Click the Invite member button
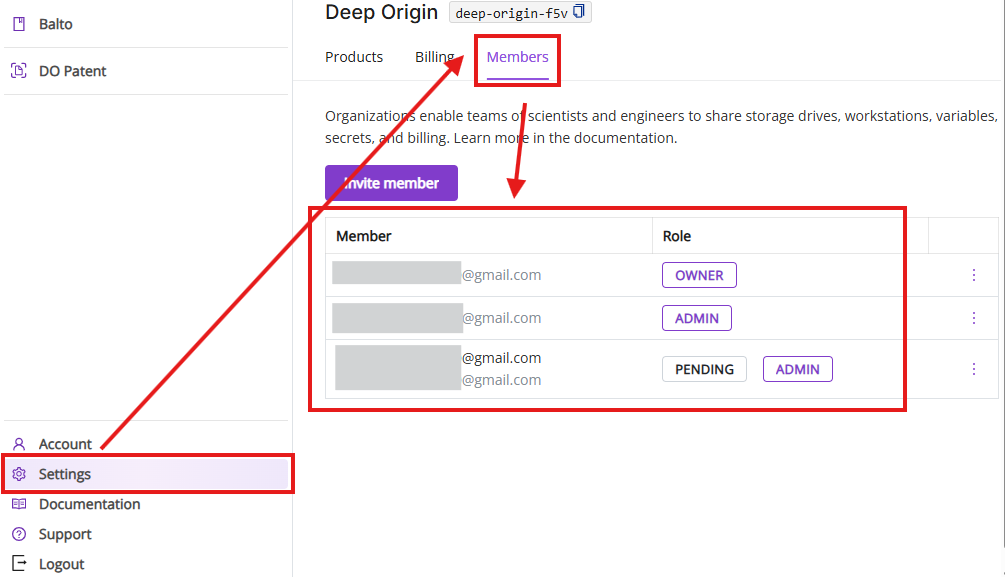 391,183
